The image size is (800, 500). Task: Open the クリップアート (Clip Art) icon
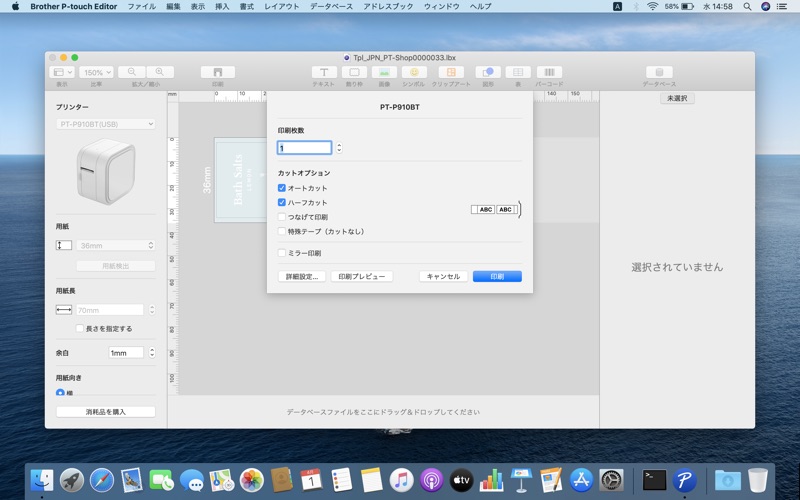pos(451,72)
